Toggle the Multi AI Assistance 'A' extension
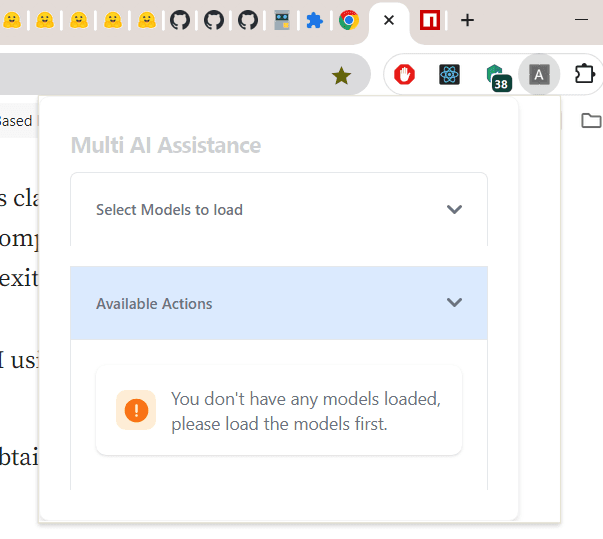This screenshot has width=603, height=539. tap(539, 74)
